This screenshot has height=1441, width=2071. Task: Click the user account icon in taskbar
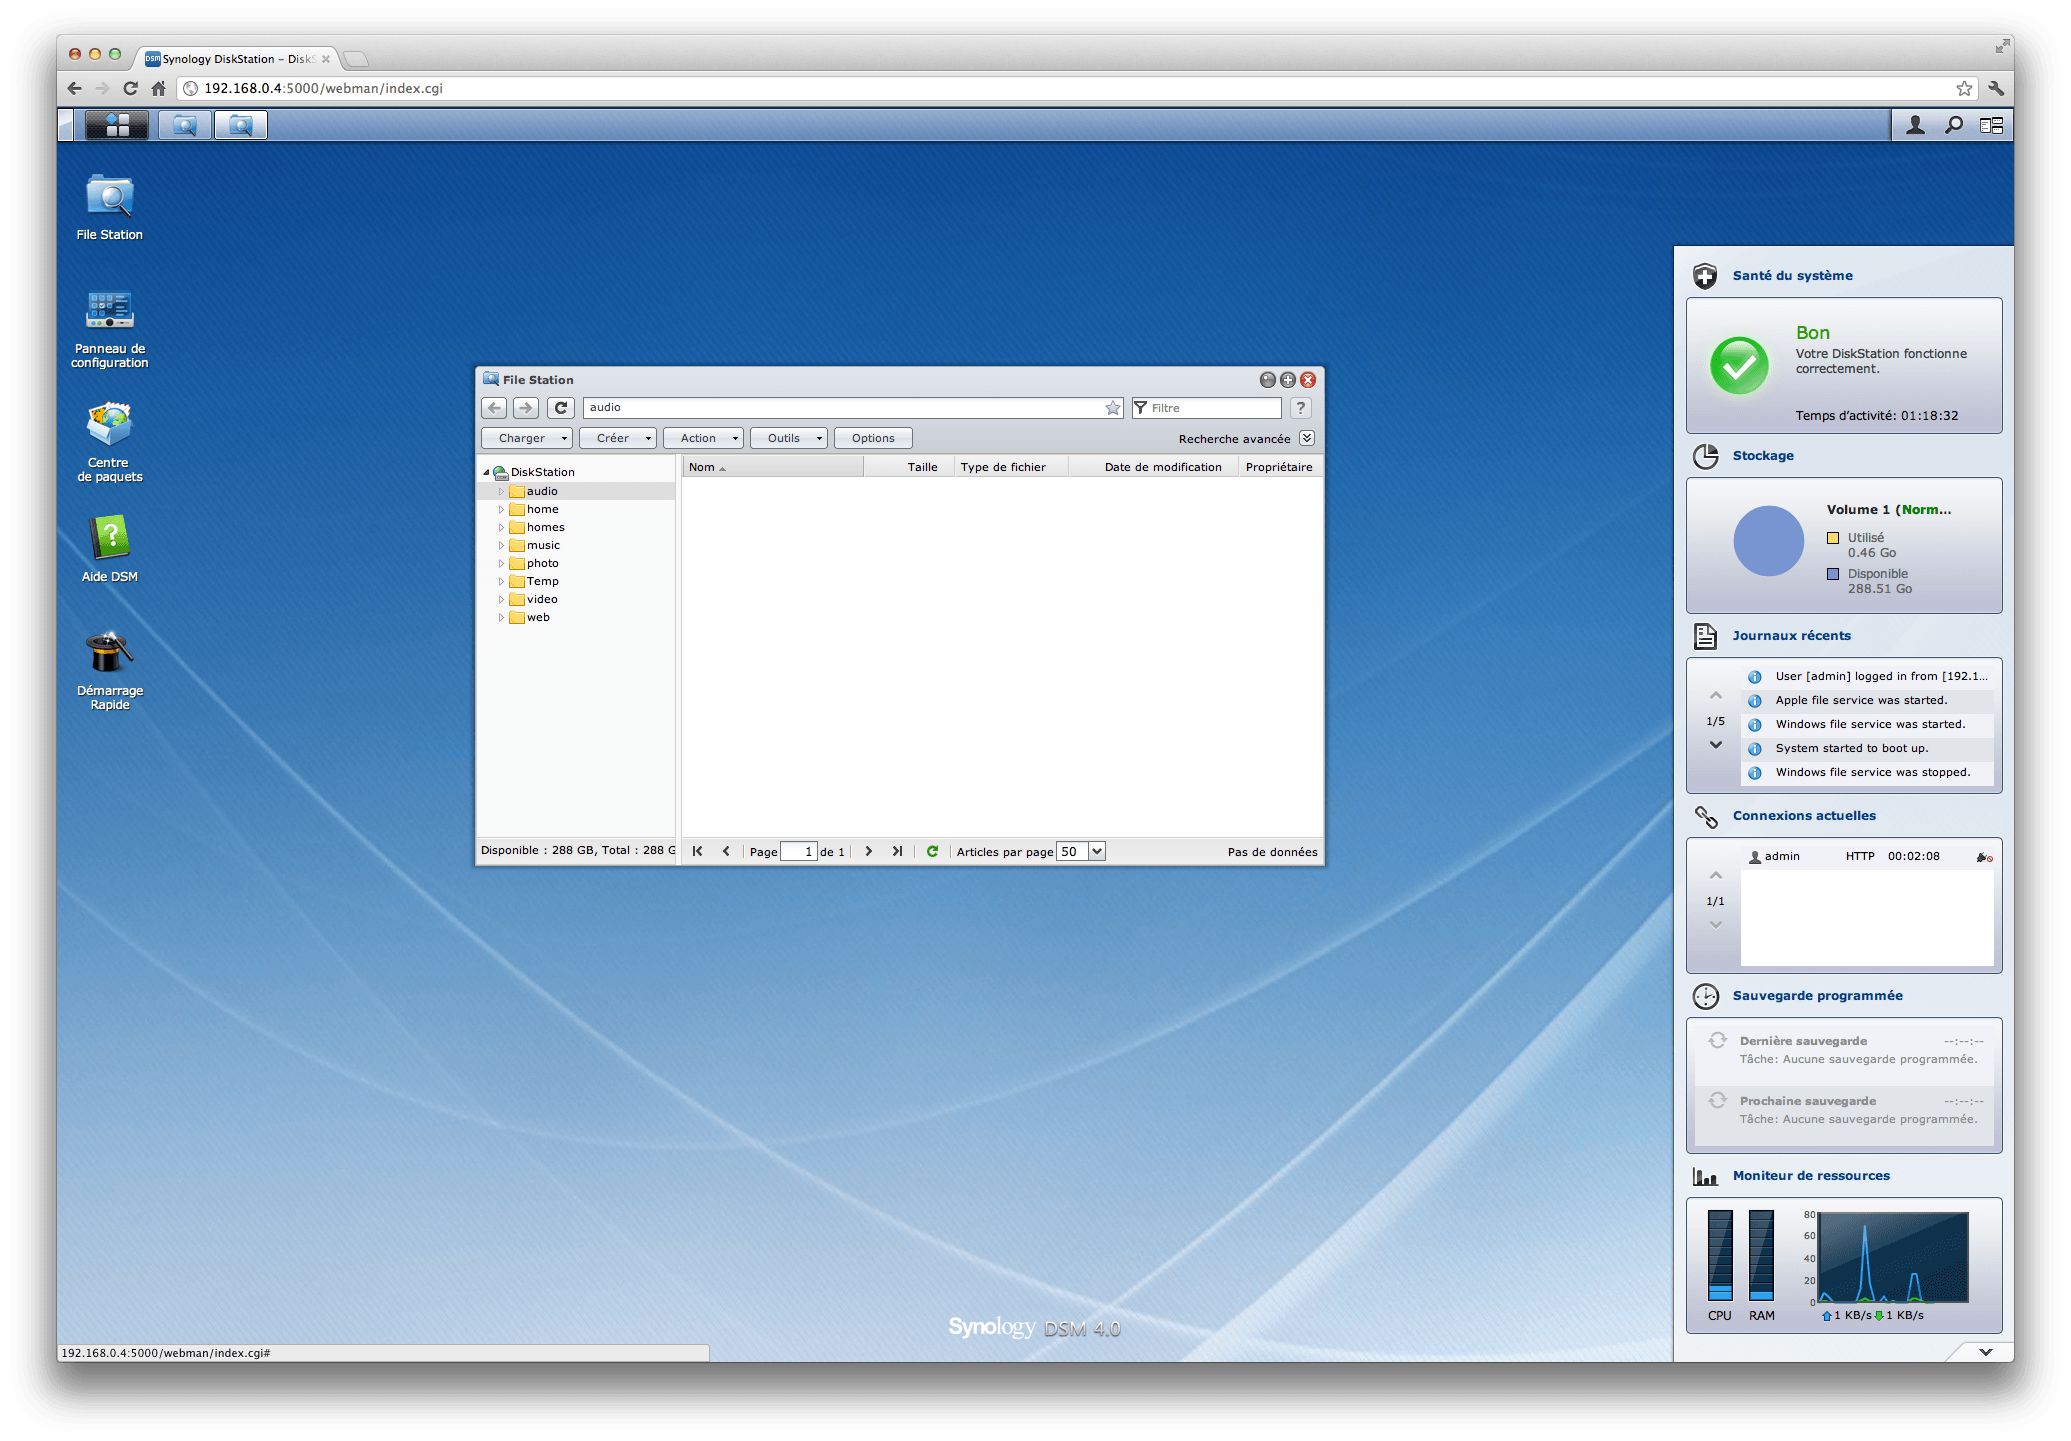tap(1915, 125)
